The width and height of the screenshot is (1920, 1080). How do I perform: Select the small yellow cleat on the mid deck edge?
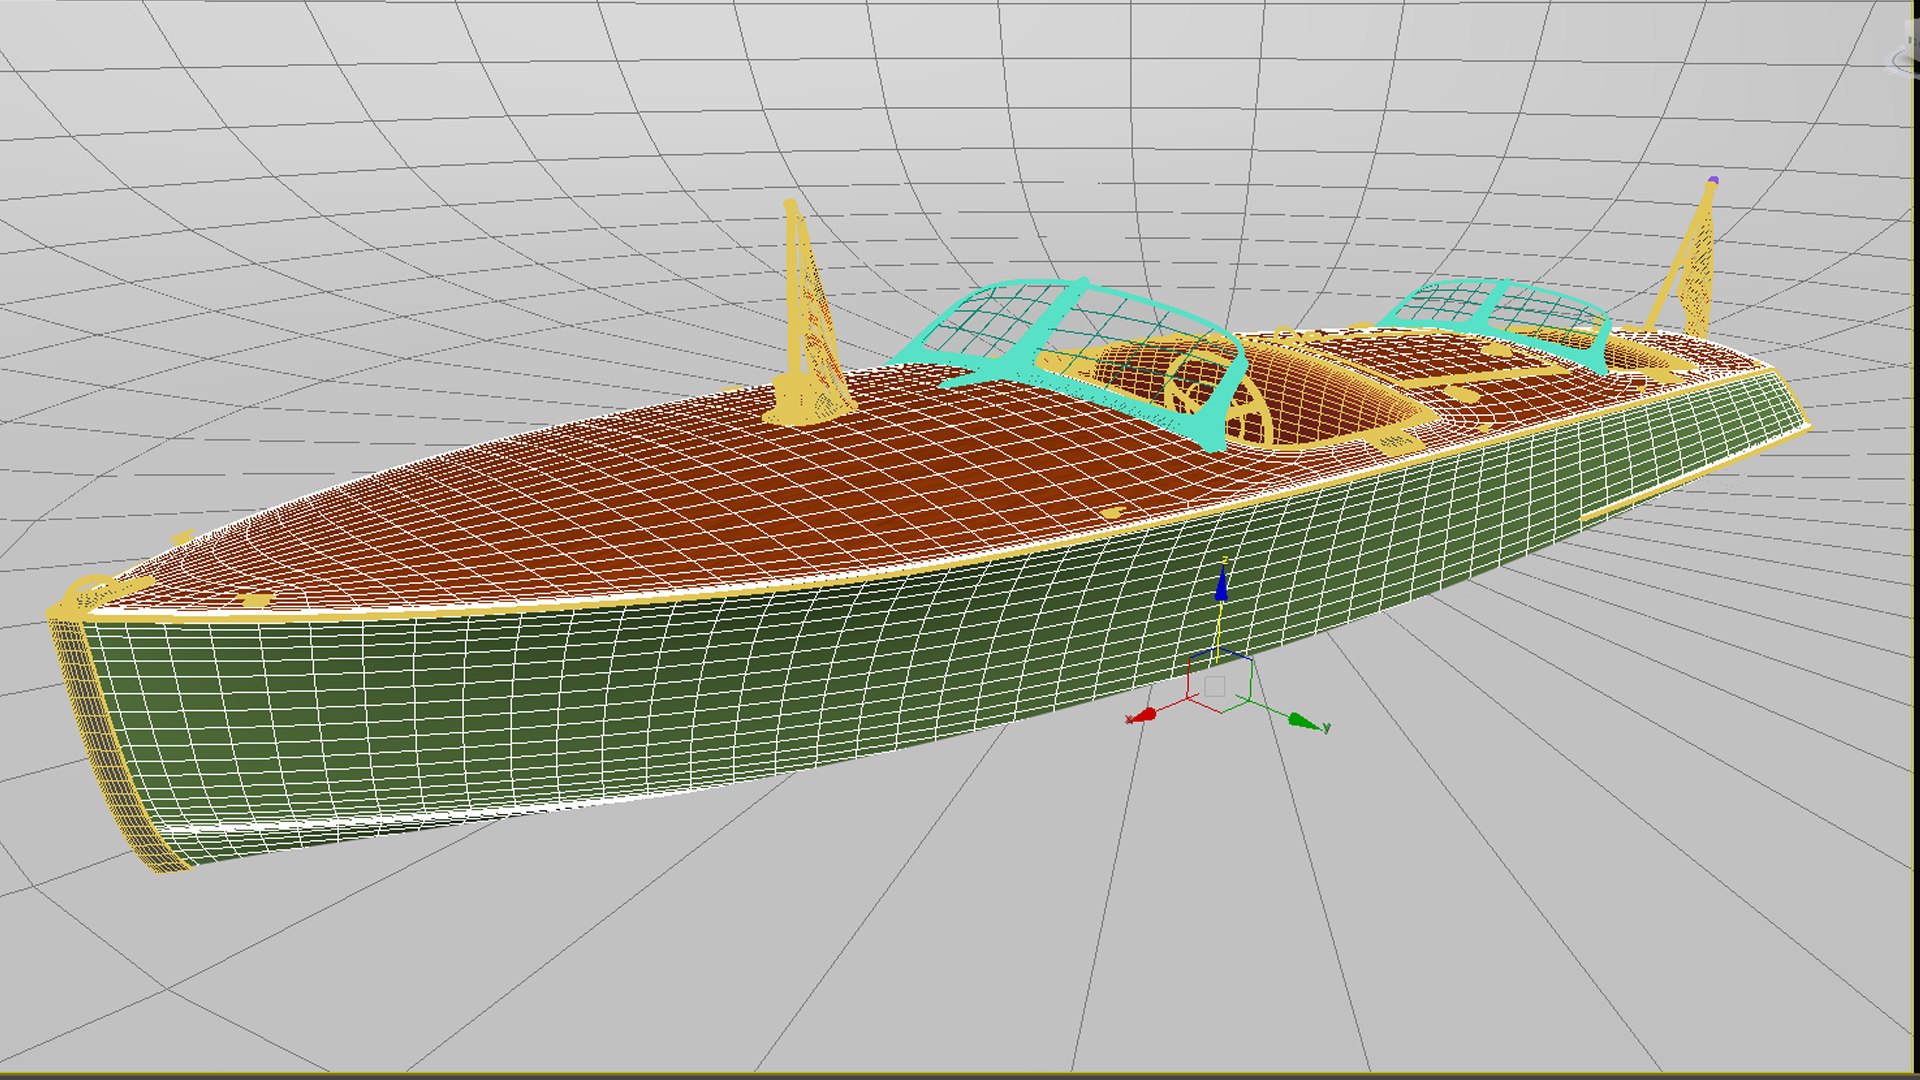(1111, 513)
